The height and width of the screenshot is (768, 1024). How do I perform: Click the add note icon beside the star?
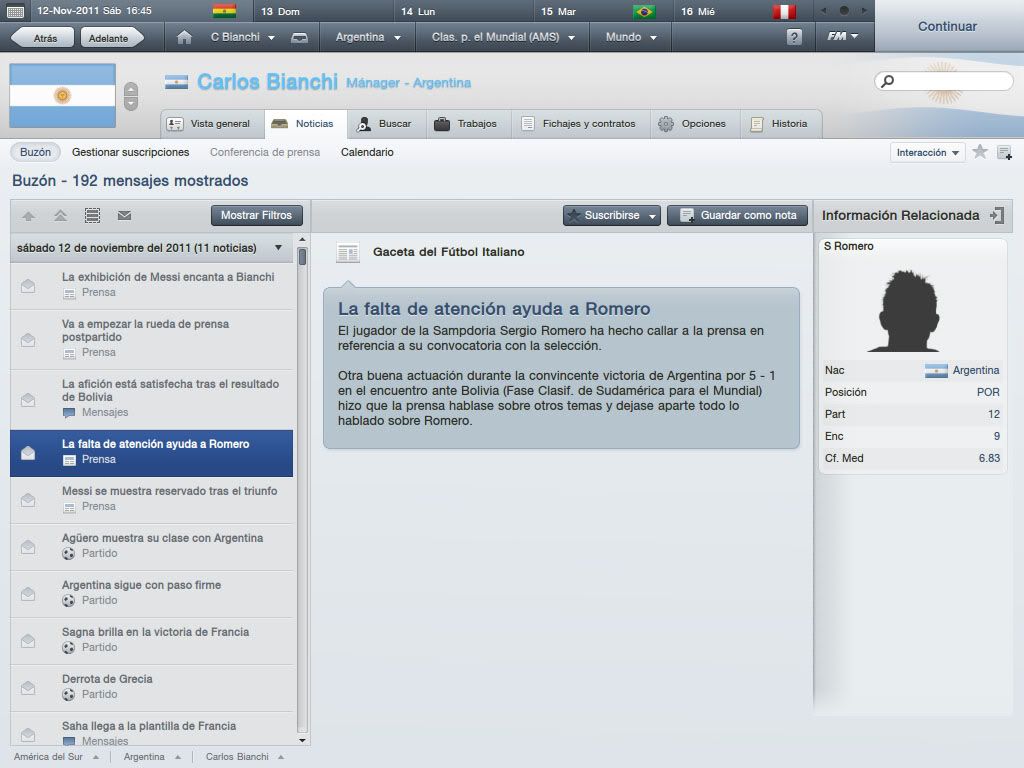coord(1004,153)
